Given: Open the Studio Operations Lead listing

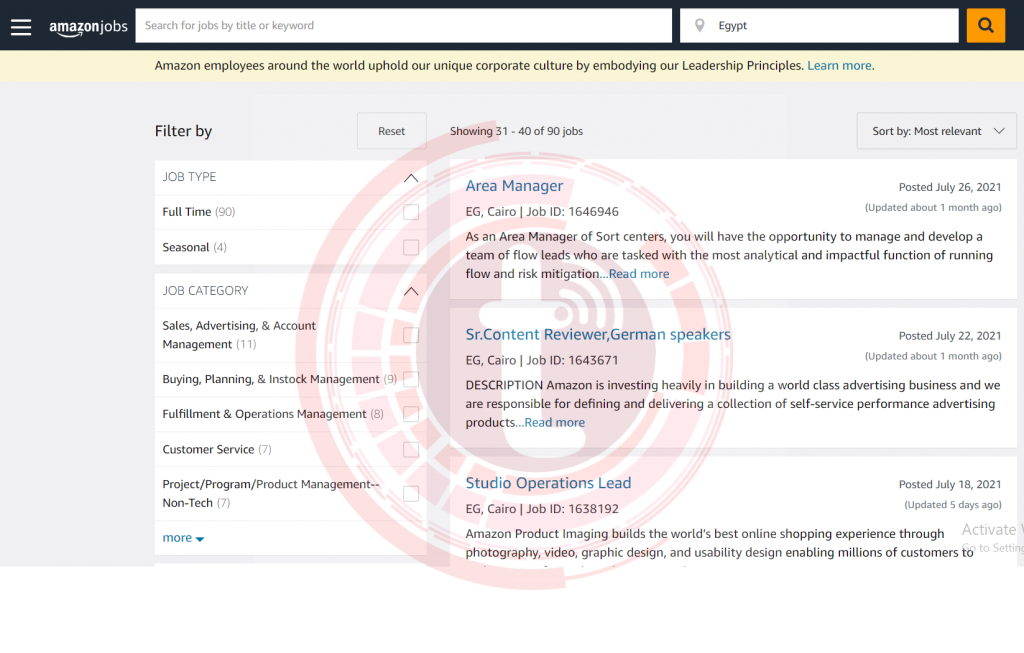Looking at the screenshot, I should (548, 483).
